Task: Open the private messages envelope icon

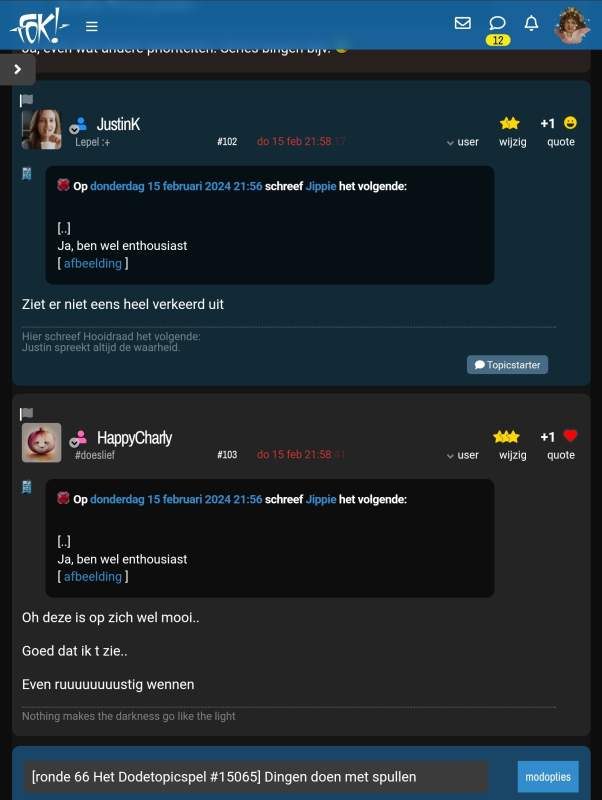Action: [x=462, y=23]
